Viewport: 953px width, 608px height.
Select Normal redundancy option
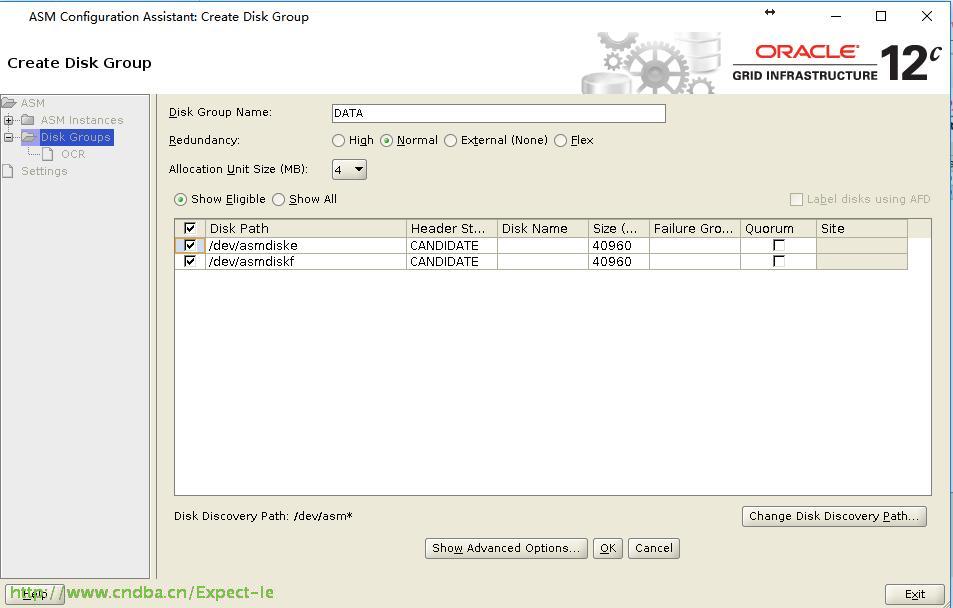[387, 140]
